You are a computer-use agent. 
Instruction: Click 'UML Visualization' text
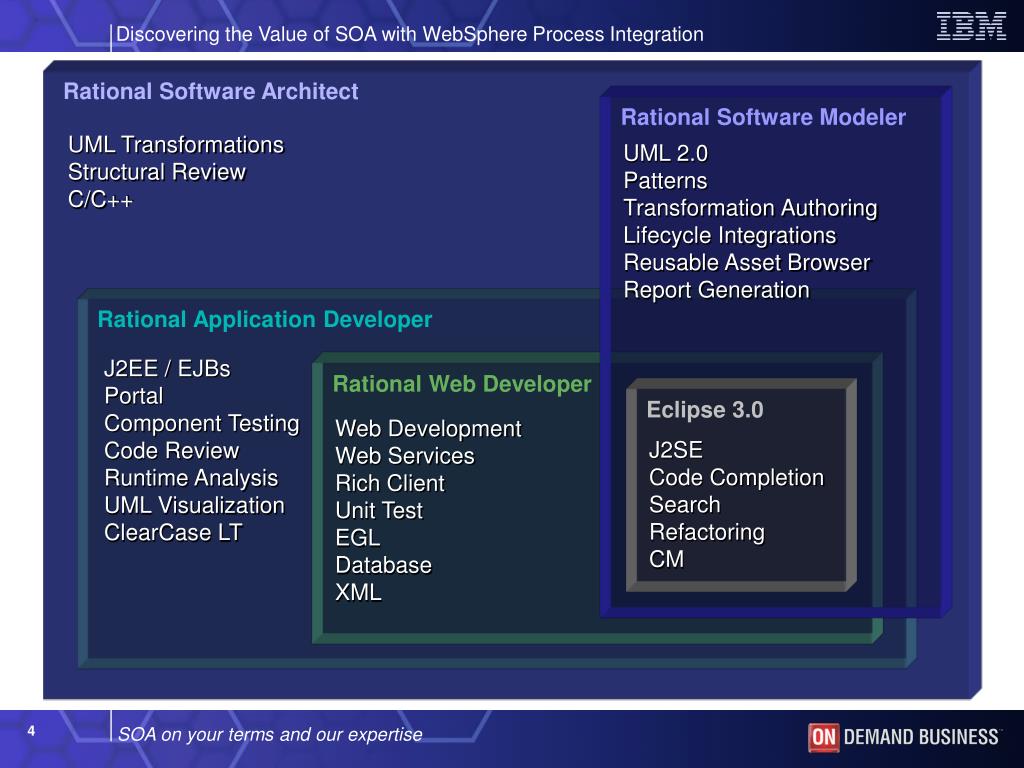click(195, 505)
